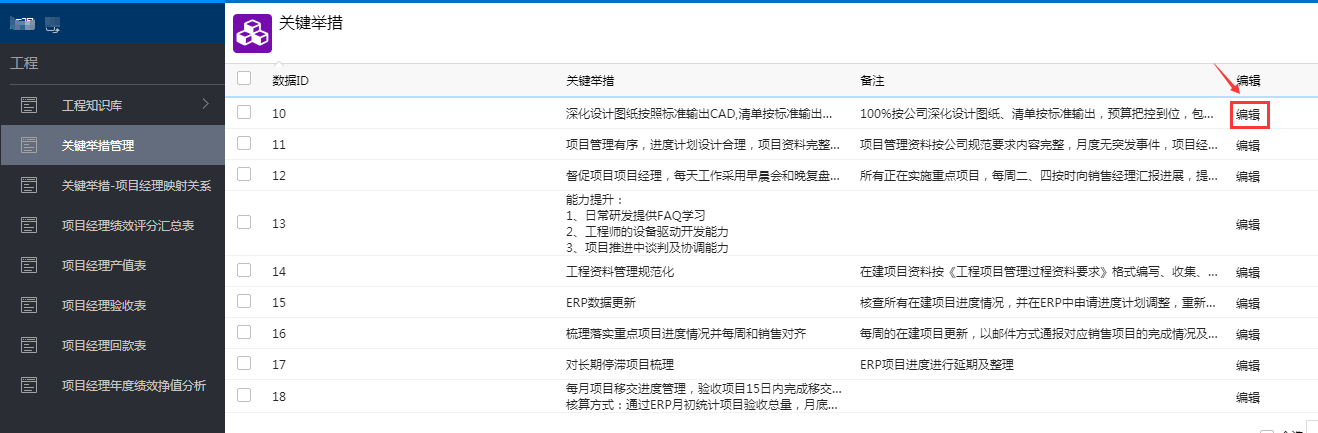Click the icon beside 项目经理产值表
Viewport: 1318px width, 433px height.
pos(29,265)
